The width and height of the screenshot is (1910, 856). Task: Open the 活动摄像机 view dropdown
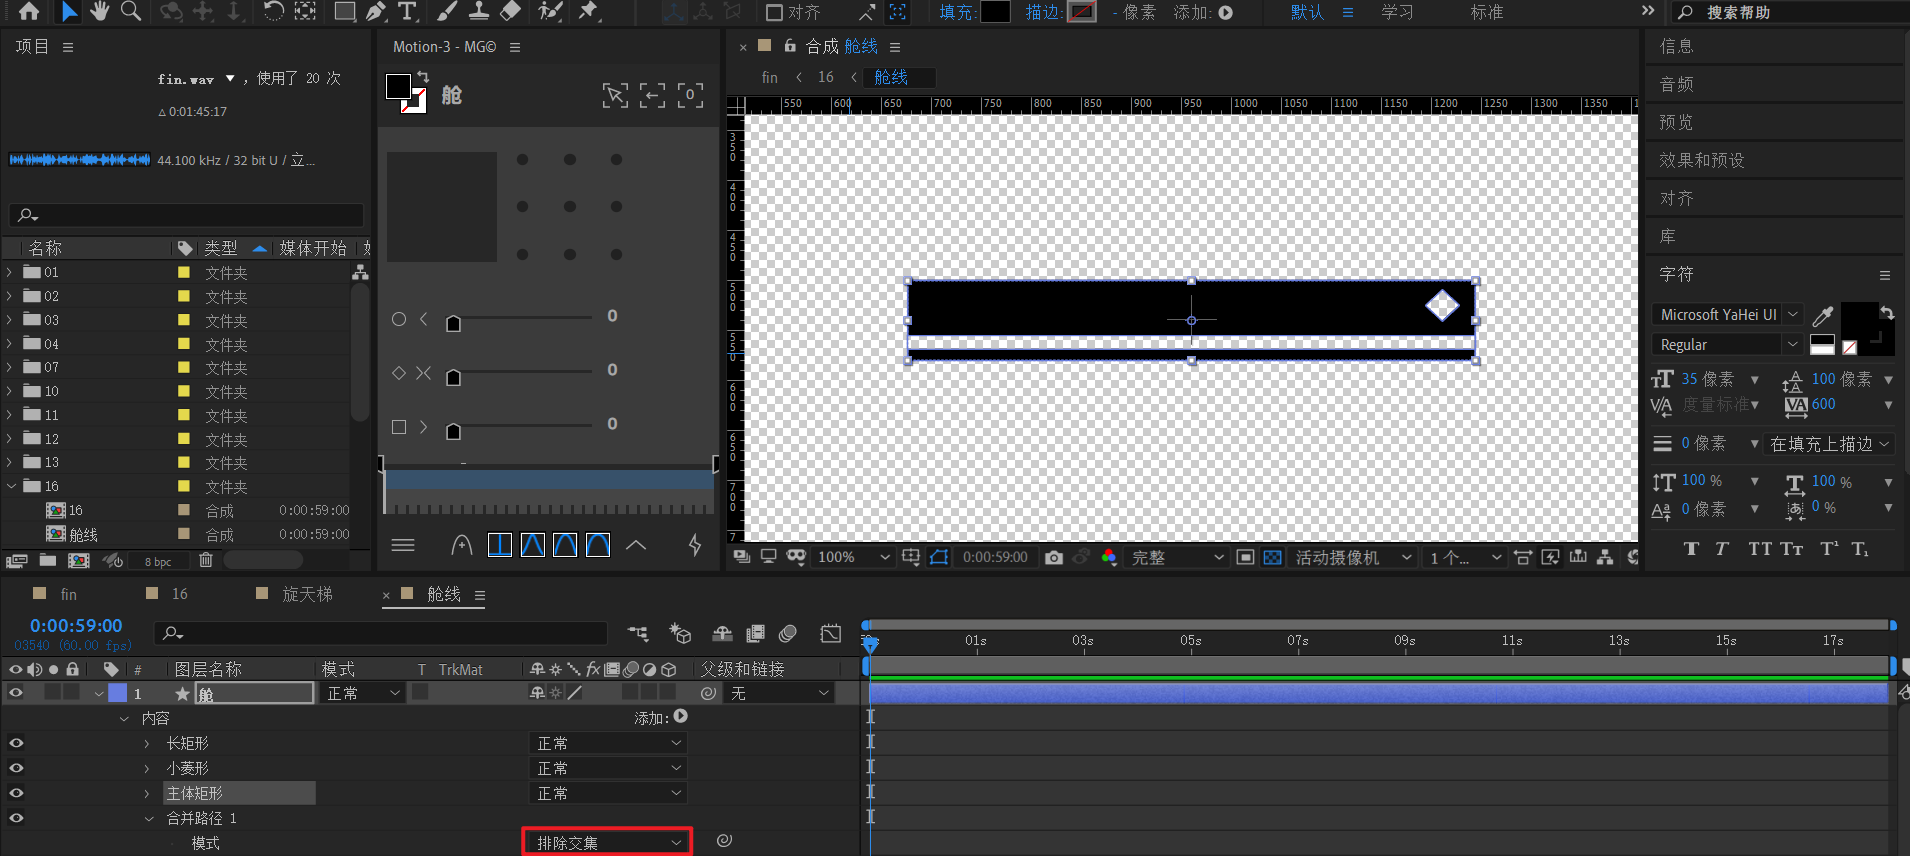[x=1353, y=557]
